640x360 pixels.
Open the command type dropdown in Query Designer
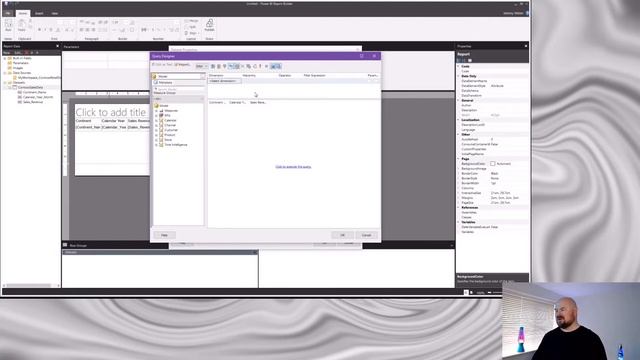point(202,66)
